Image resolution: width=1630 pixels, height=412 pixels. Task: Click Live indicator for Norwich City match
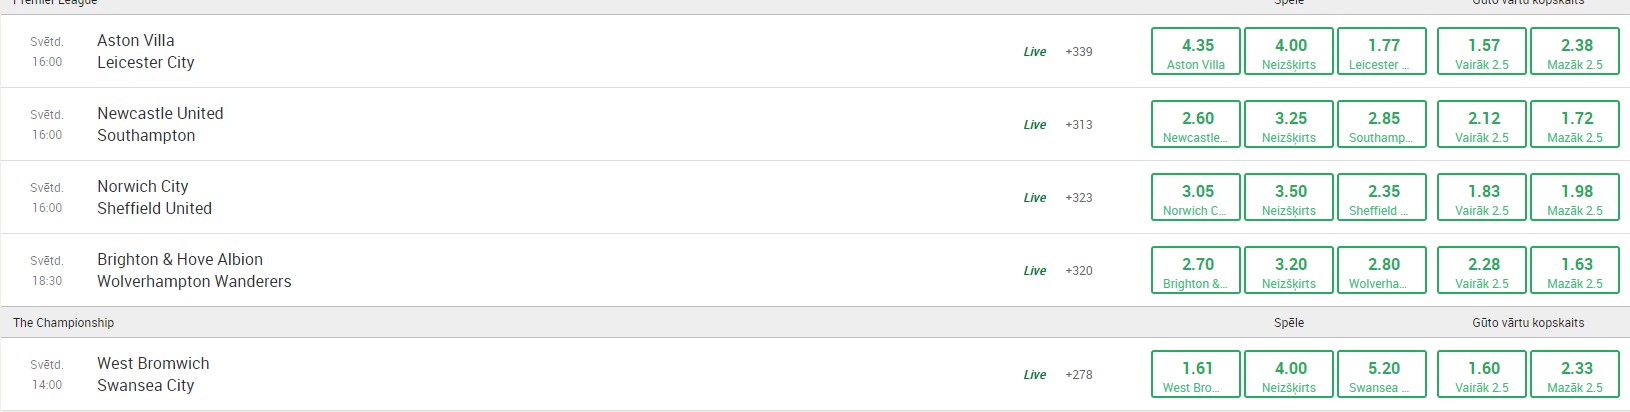[x=1035, y=198]
